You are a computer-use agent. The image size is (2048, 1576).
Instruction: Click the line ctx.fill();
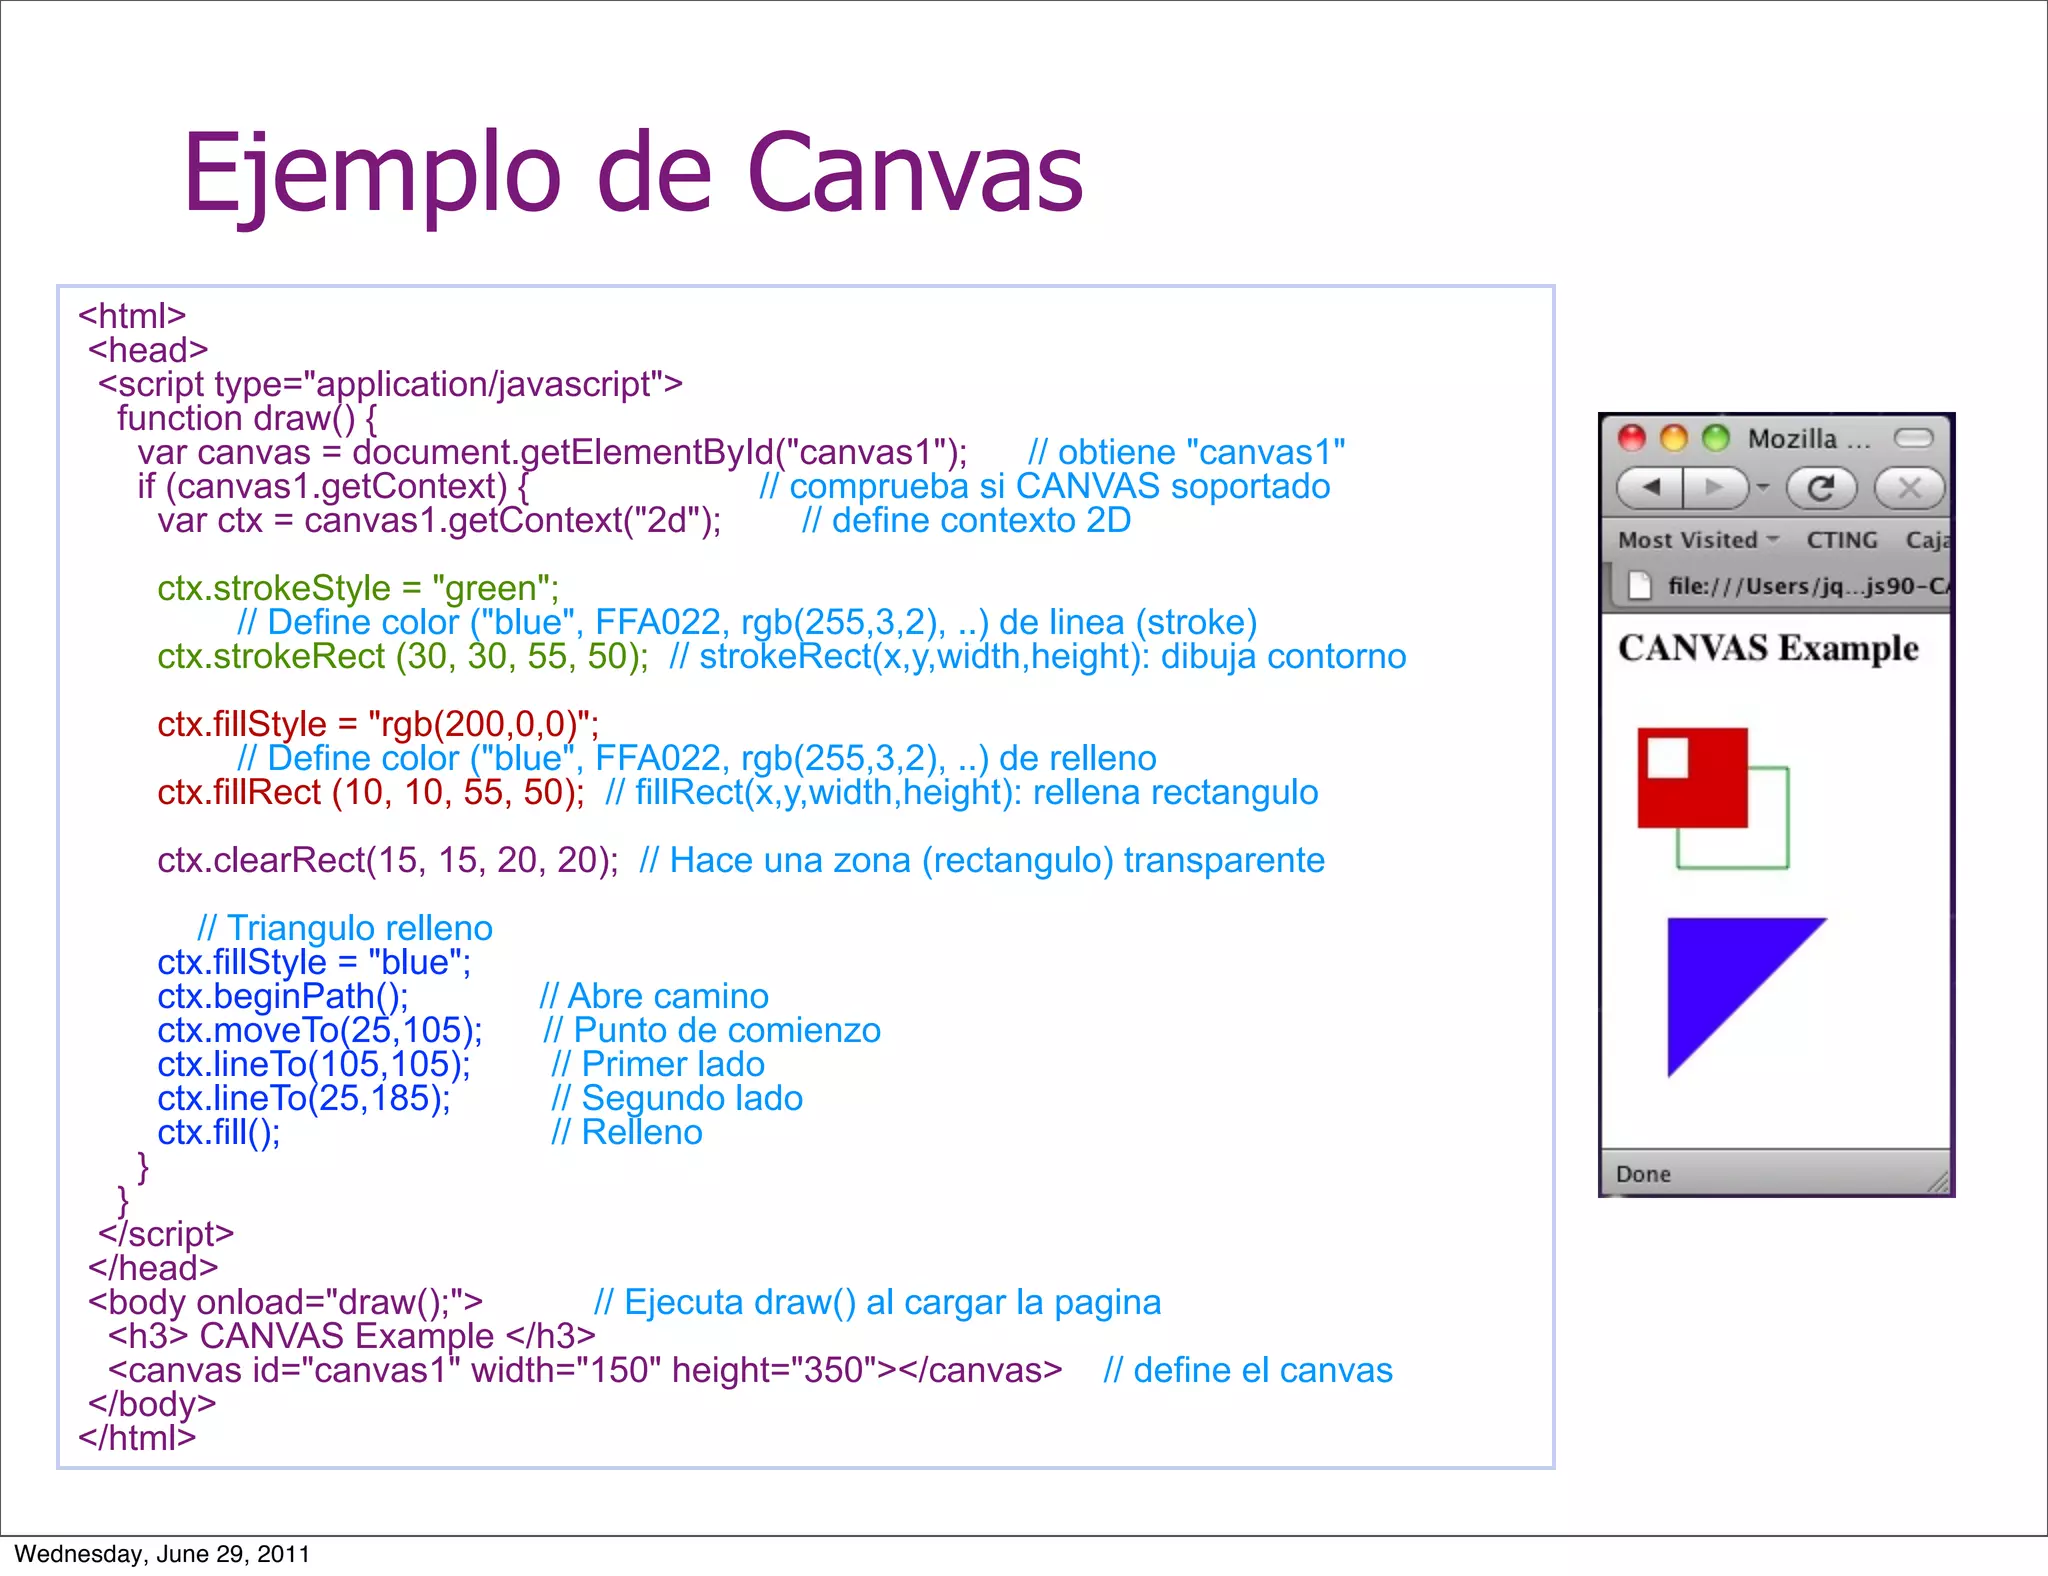219,1132
